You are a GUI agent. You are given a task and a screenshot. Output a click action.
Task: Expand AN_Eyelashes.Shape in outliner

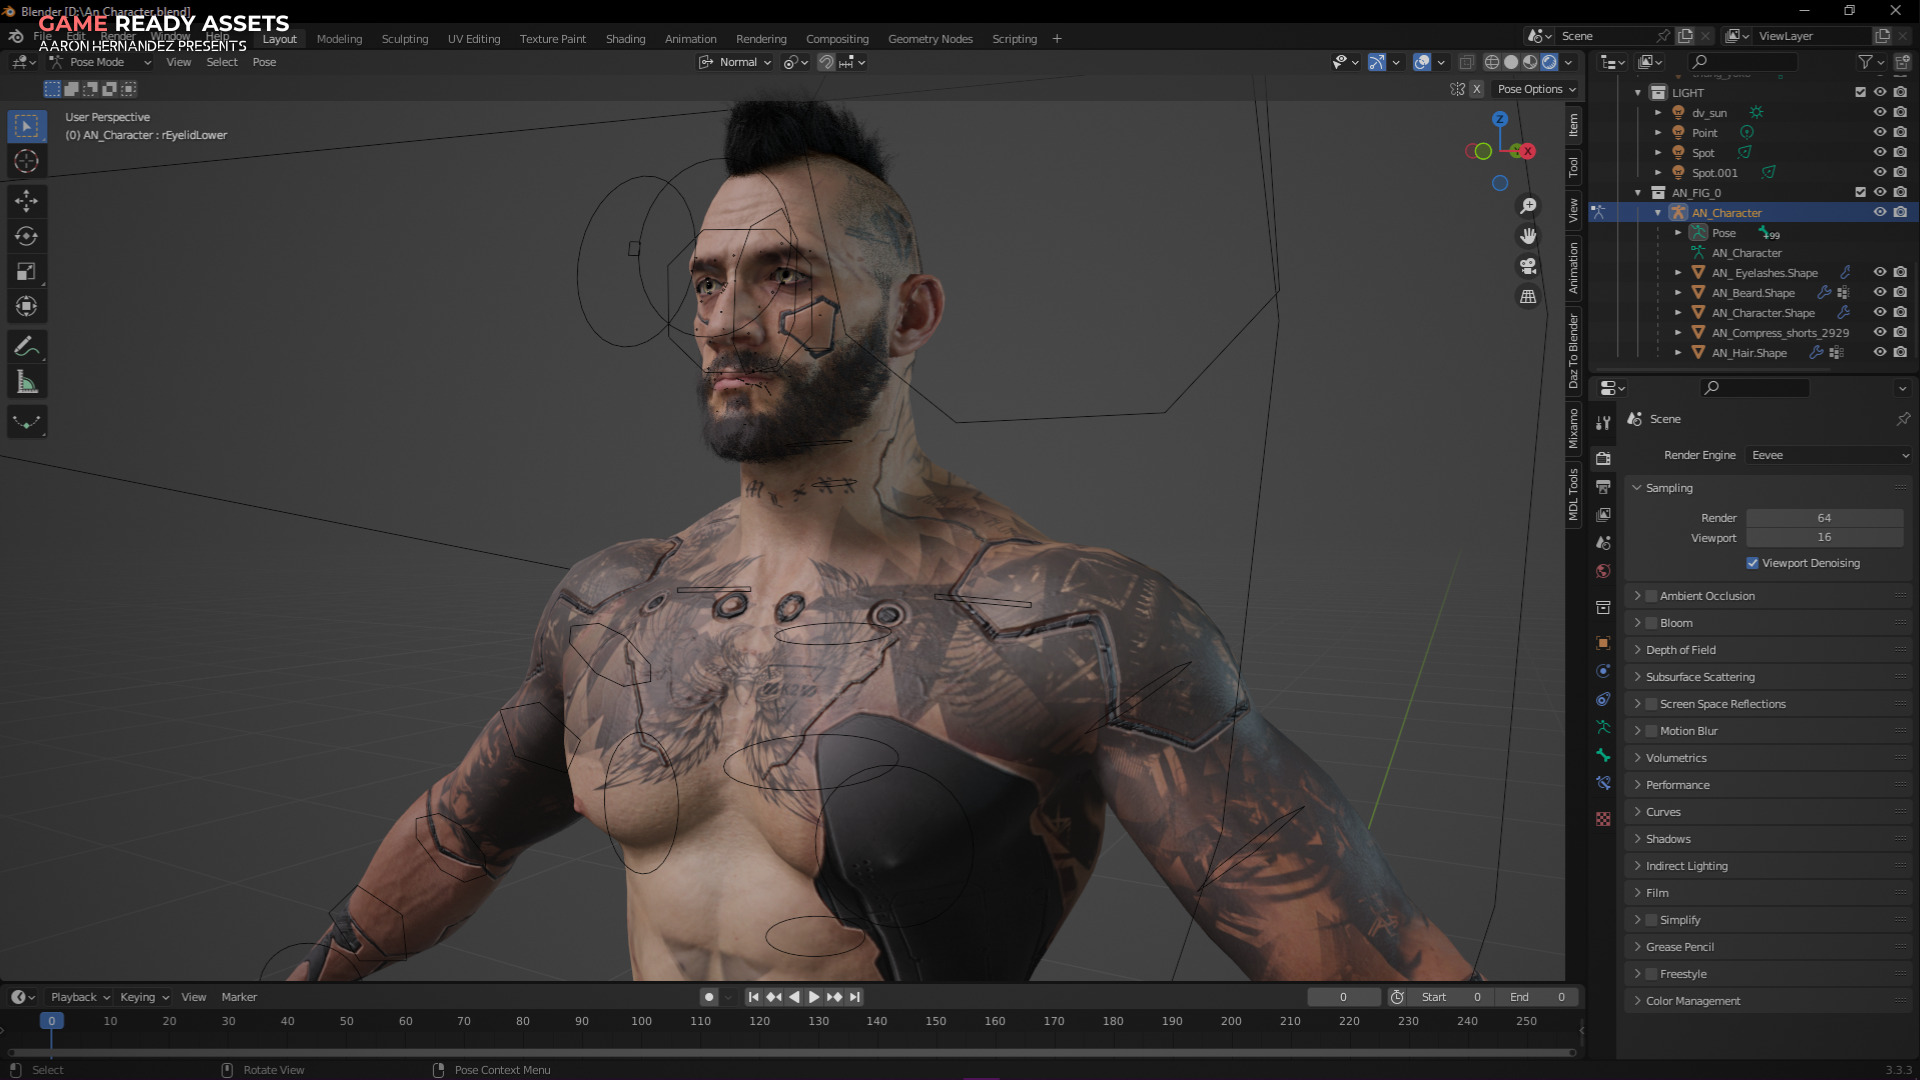[x=1678, y=272]
